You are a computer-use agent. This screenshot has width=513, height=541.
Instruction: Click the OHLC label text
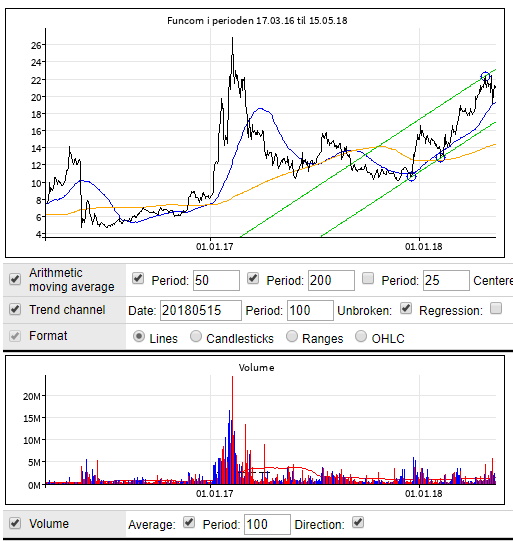coord(388,339)
